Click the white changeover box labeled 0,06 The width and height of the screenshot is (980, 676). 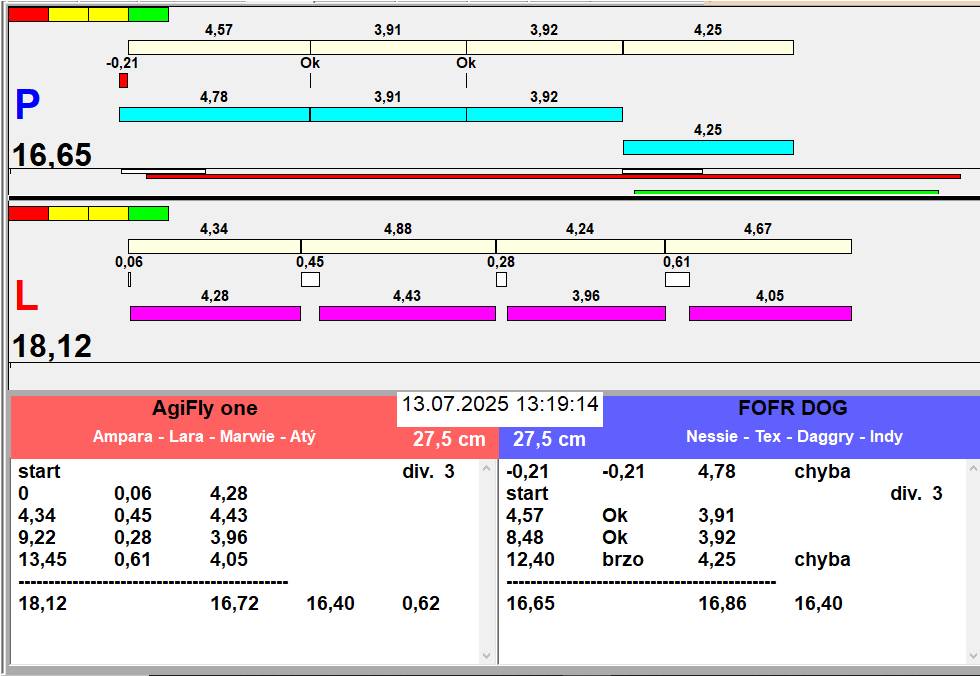click(129, 279)
